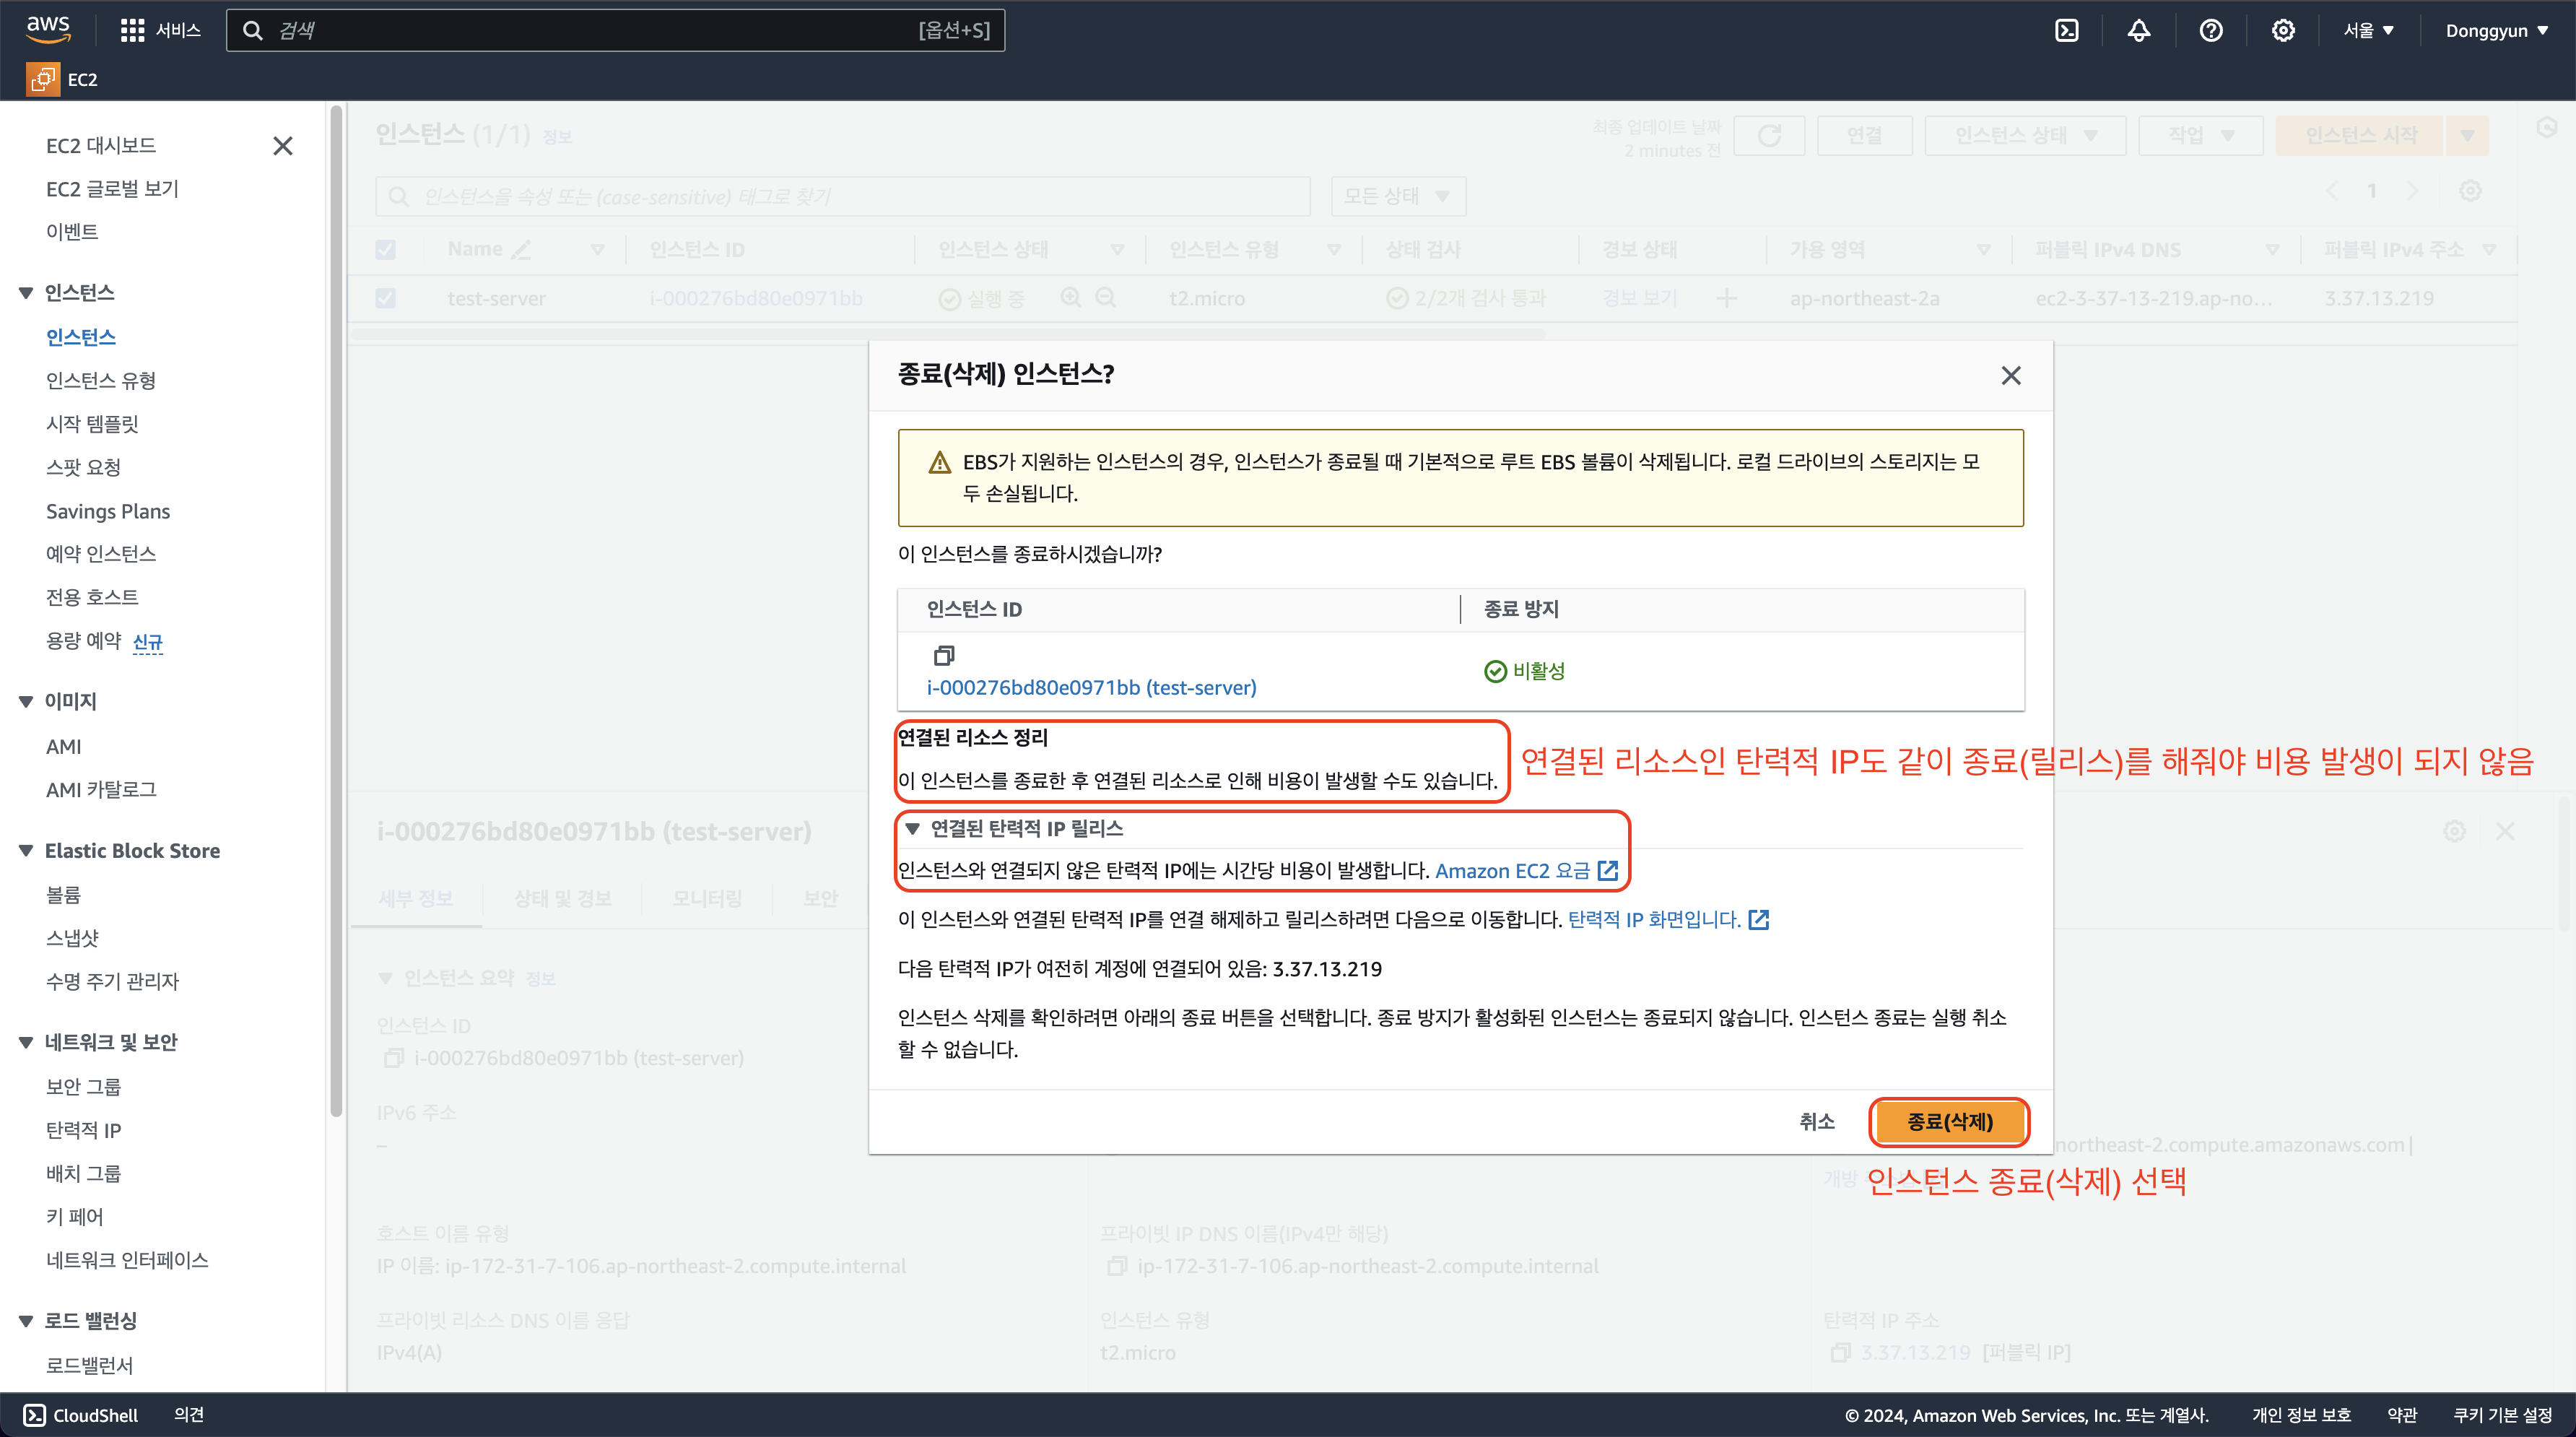2576x1437 pixels.
Task: Open the CloudShell icon in the top bar
Action: [2066, 30]
